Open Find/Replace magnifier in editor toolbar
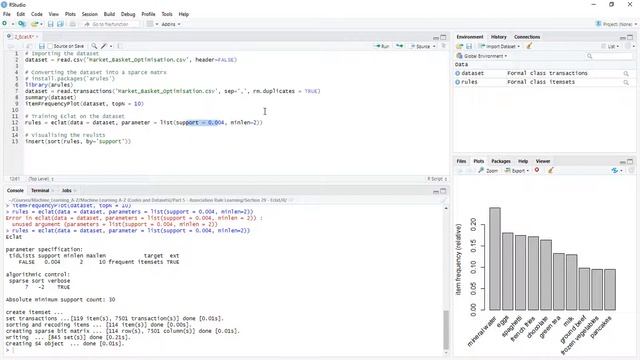 (94, 46)
